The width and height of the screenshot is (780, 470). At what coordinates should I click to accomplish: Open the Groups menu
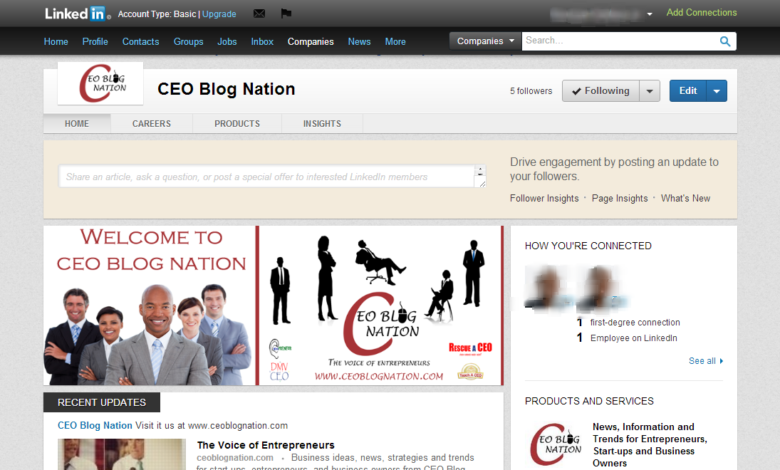pyautogui.click(x=188, y=42)
